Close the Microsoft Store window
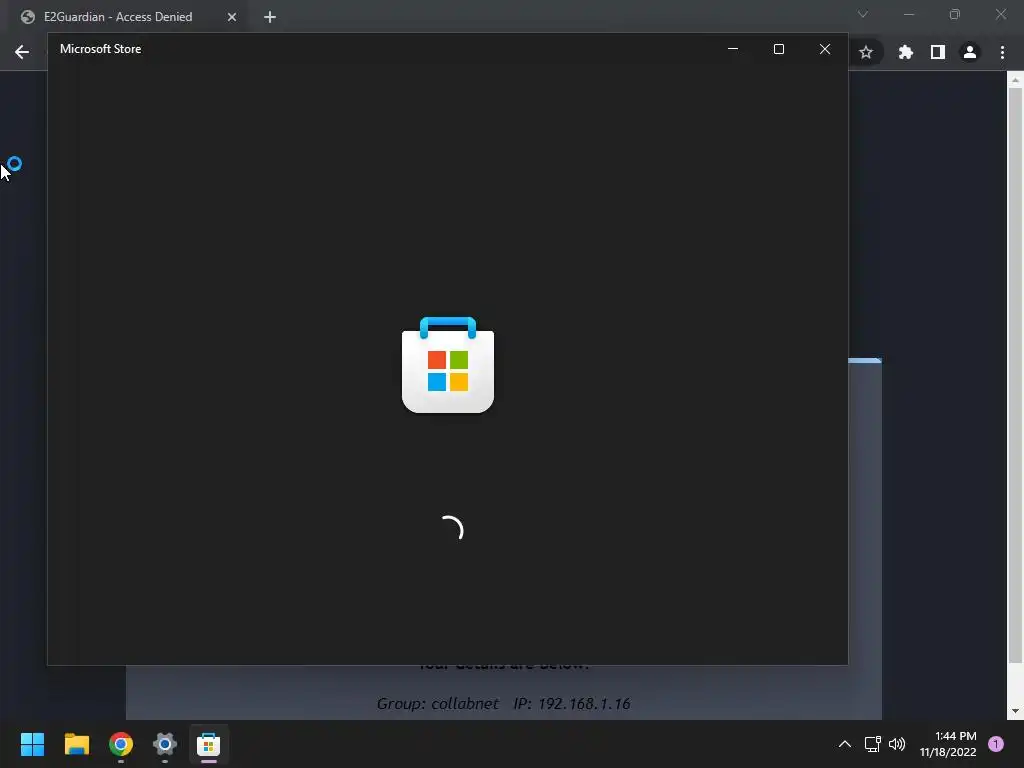Screen dimensions: 1024x768 pos(825,49)
